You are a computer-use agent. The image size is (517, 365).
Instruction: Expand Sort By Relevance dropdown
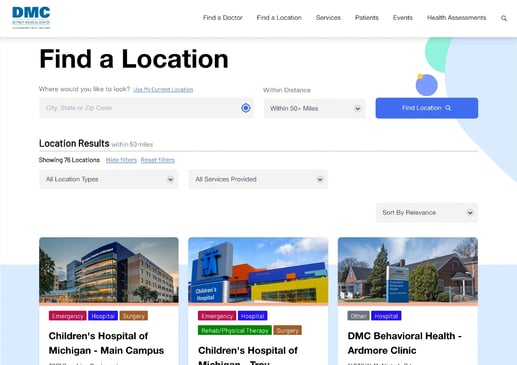427,213
